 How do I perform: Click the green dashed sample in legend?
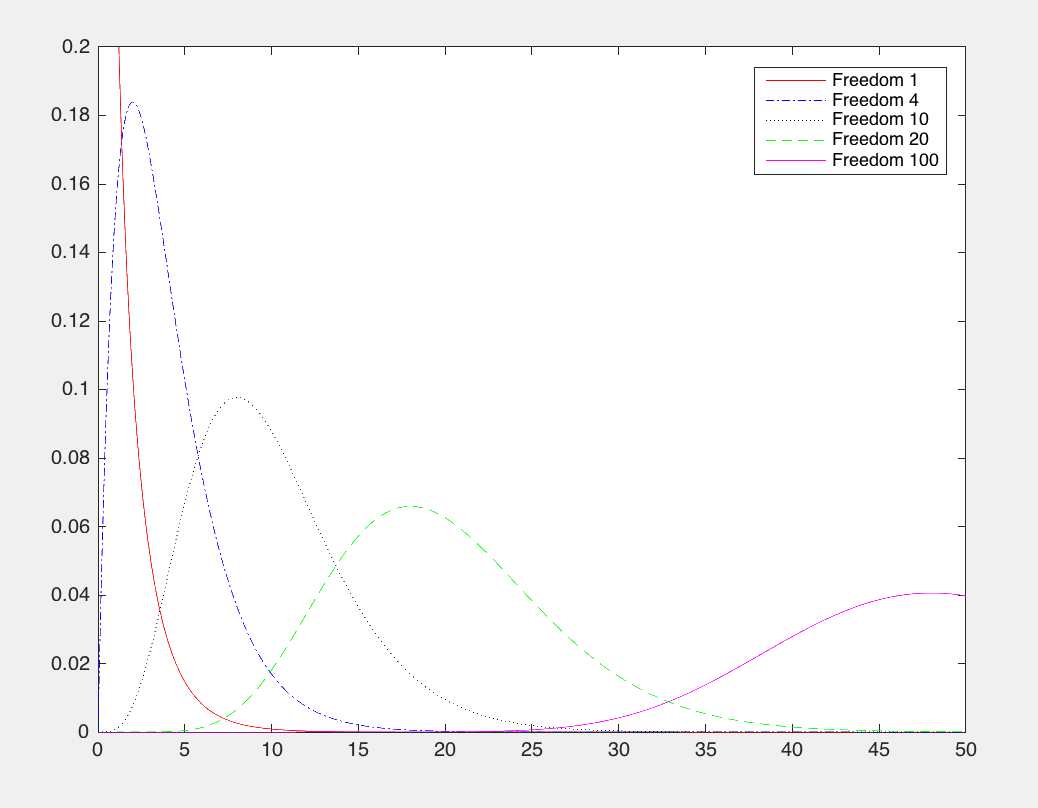(x=795, y=140)
